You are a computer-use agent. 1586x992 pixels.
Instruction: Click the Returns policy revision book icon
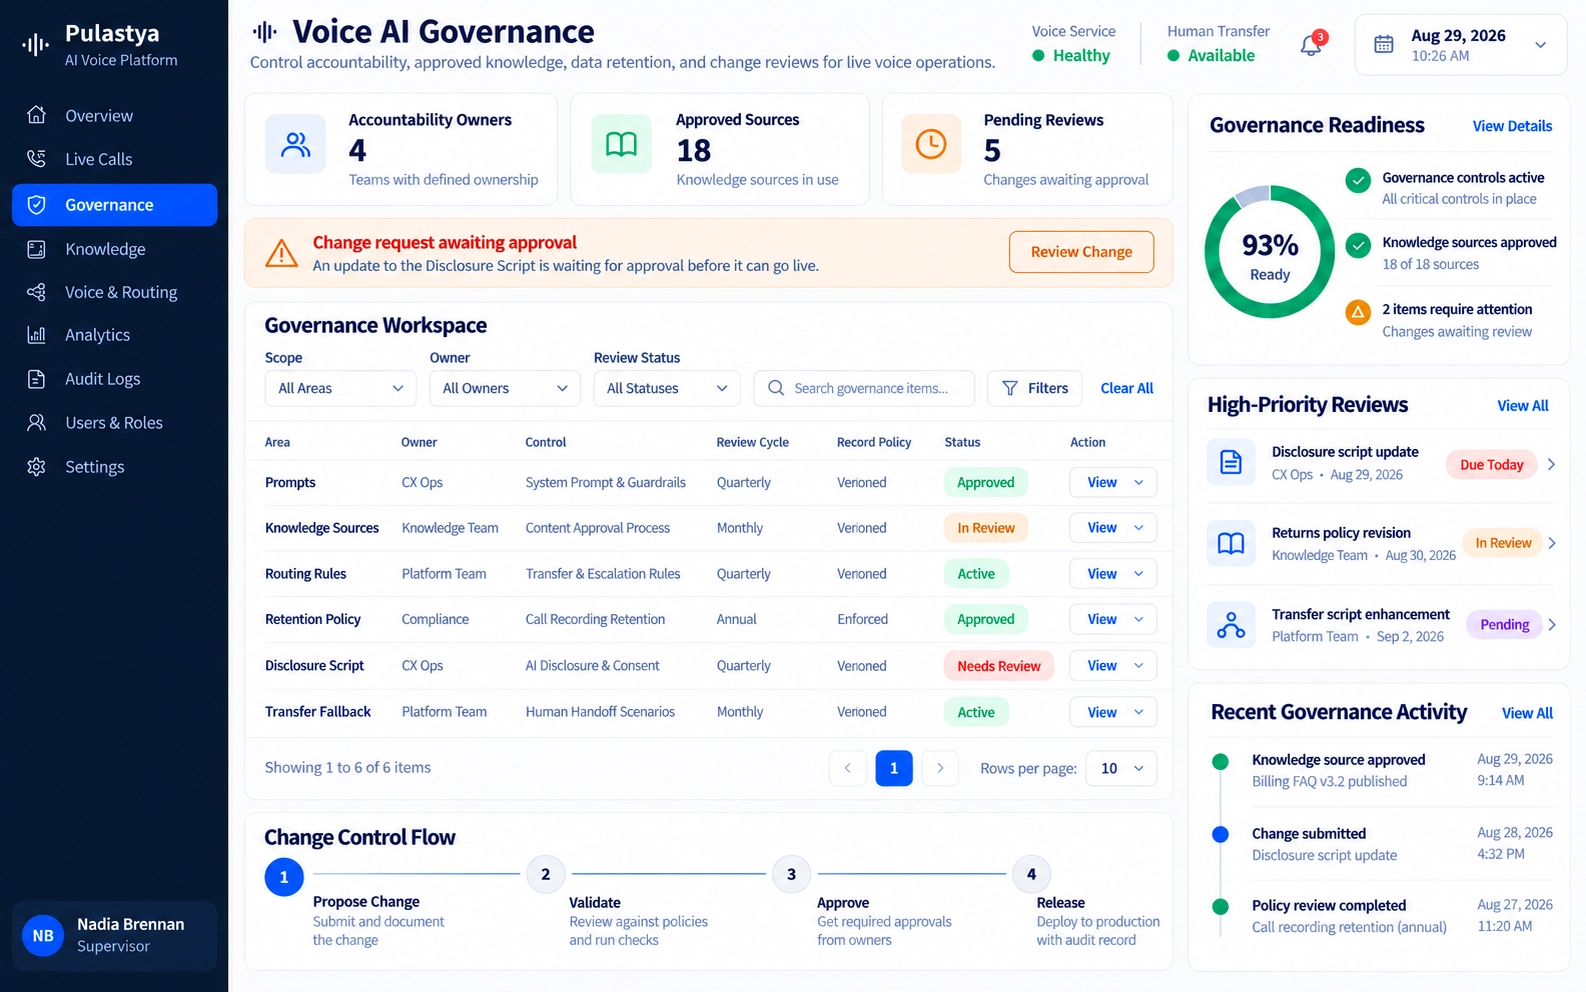[x=1231, y=543]
